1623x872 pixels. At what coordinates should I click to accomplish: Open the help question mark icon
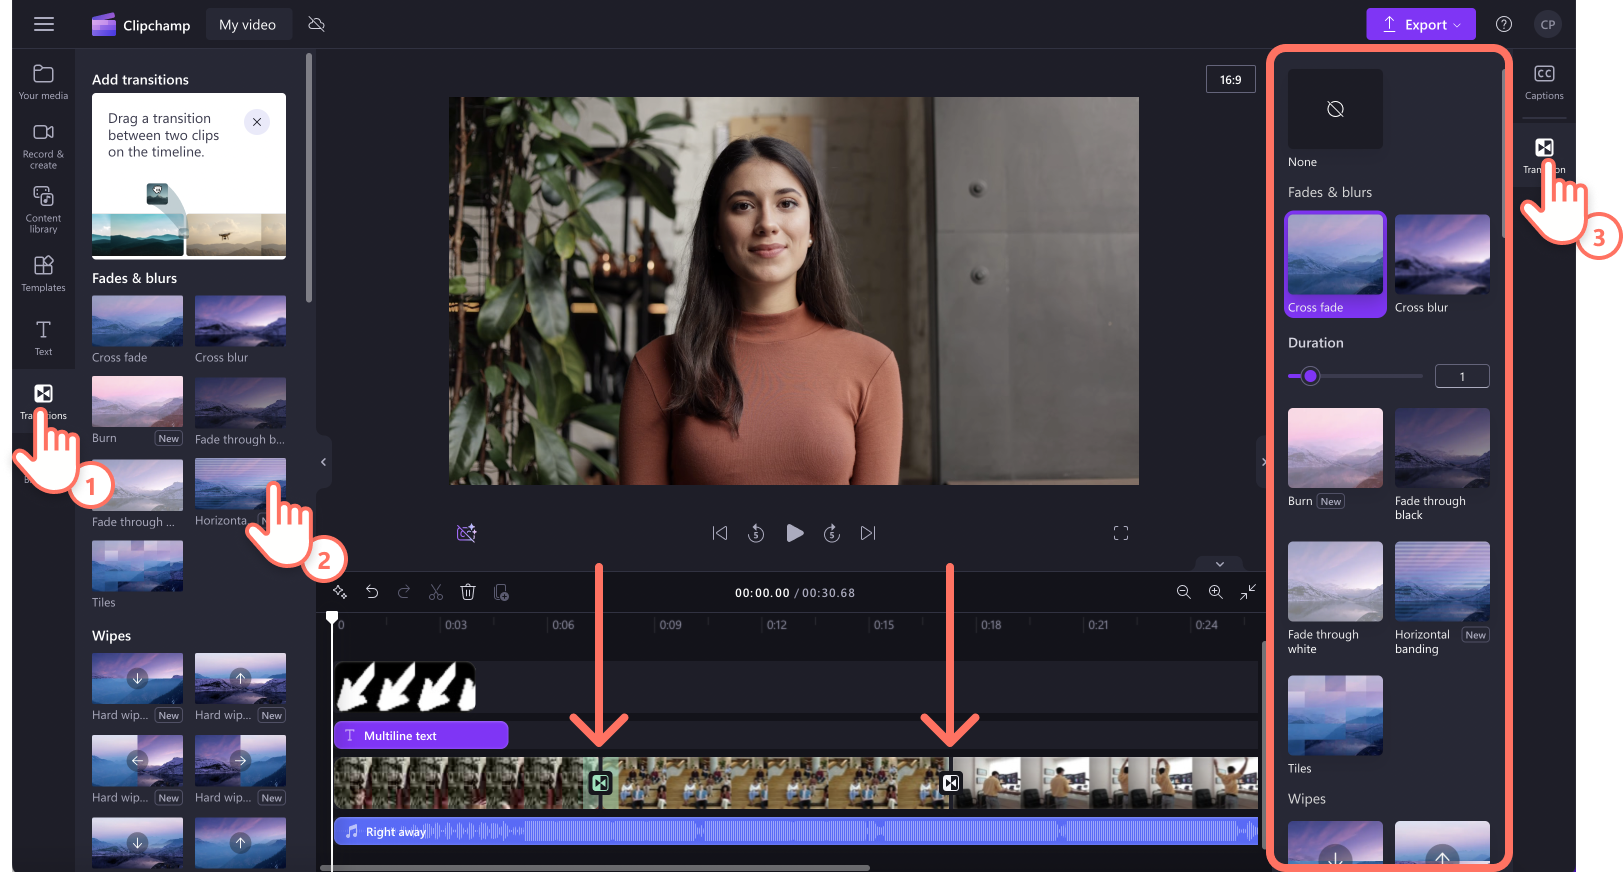(x=1503, y=24)
